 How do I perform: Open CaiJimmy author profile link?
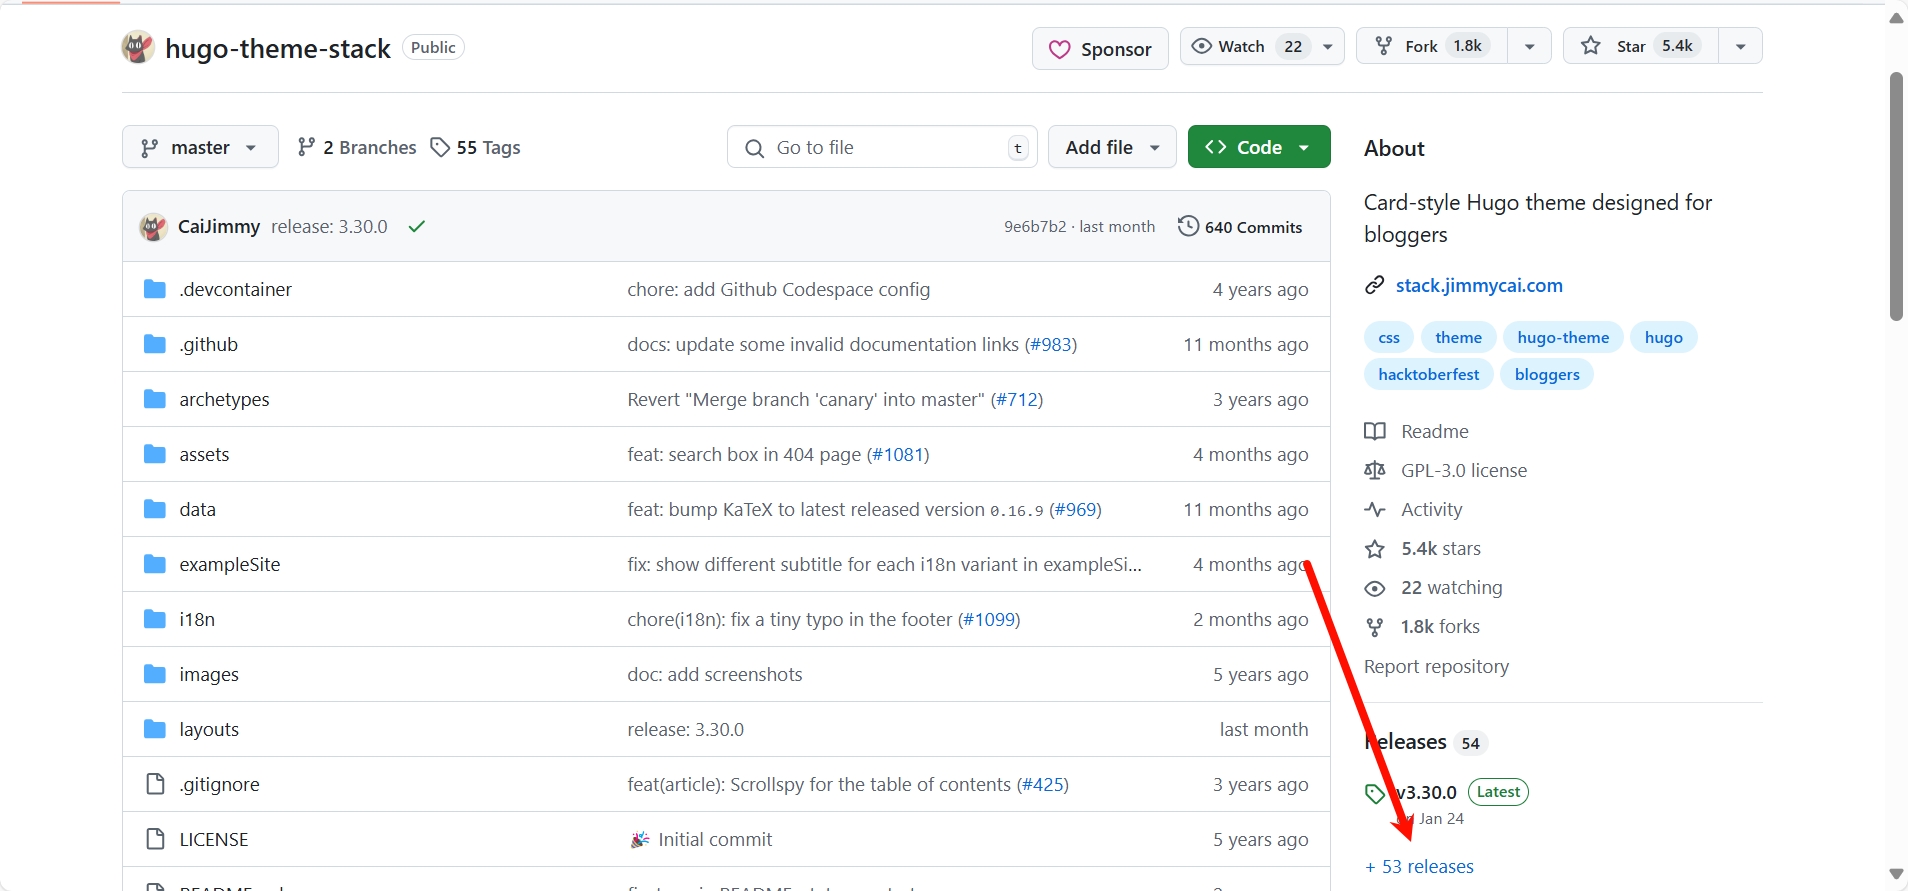coord(218,227)
